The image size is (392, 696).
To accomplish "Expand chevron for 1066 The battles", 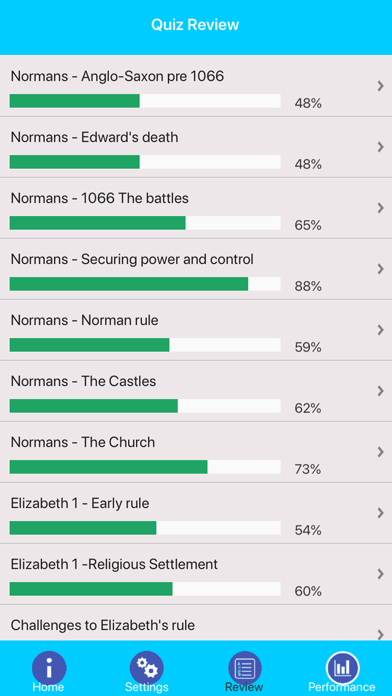I will (x=380, y=208).
